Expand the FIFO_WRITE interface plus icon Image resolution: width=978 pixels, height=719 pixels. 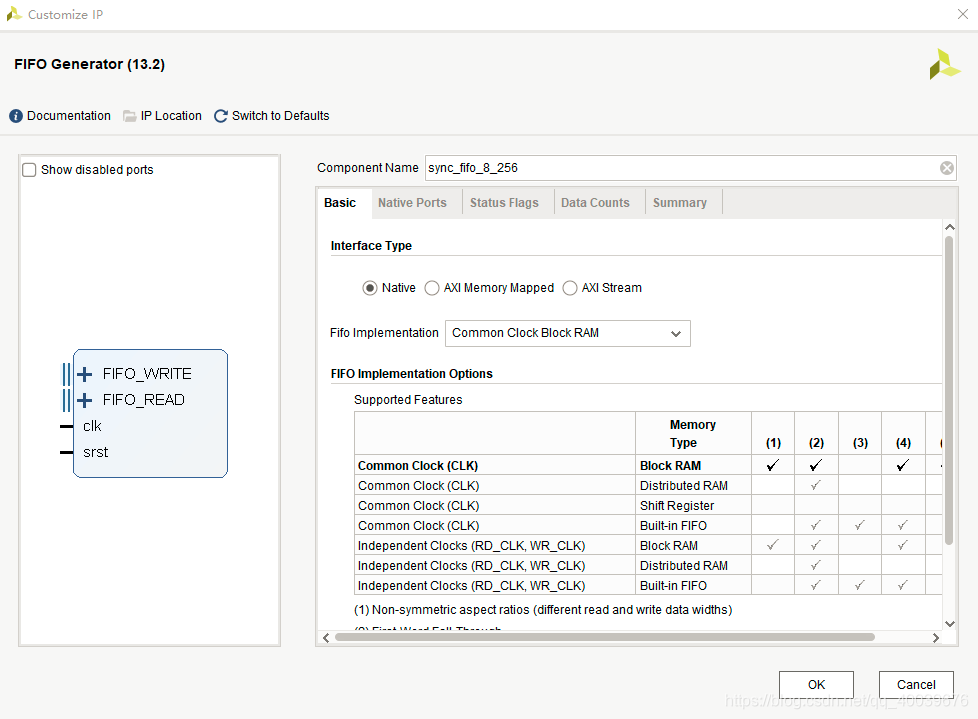coord(84,374)
